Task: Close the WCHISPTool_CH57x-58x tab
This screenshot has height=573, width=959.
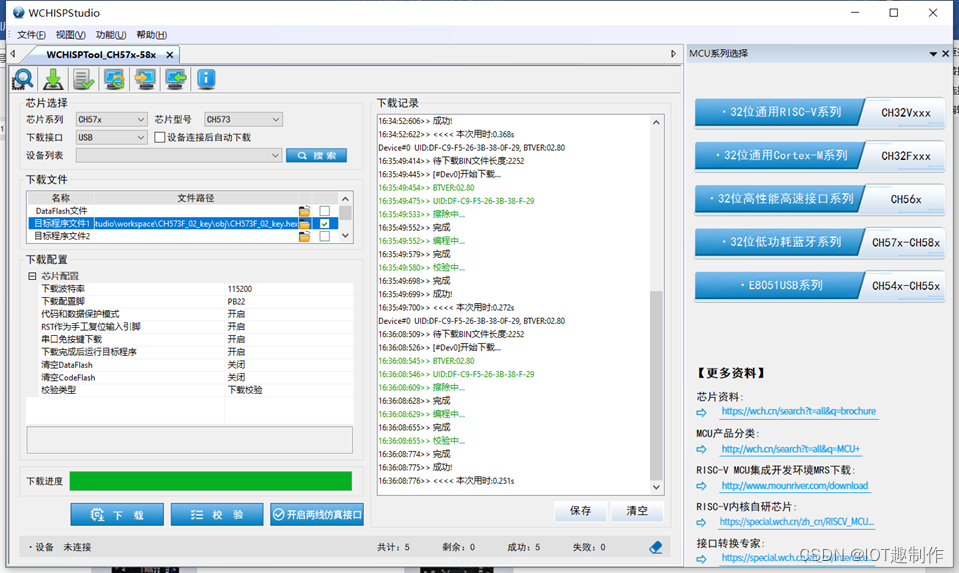Action: (x=170, y=55)
